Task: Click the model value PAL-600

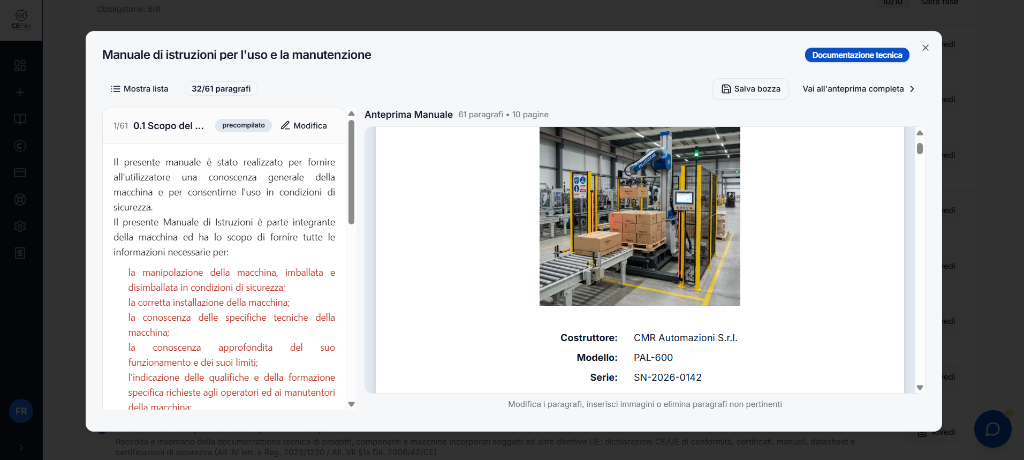Action: tap(653, 357)
